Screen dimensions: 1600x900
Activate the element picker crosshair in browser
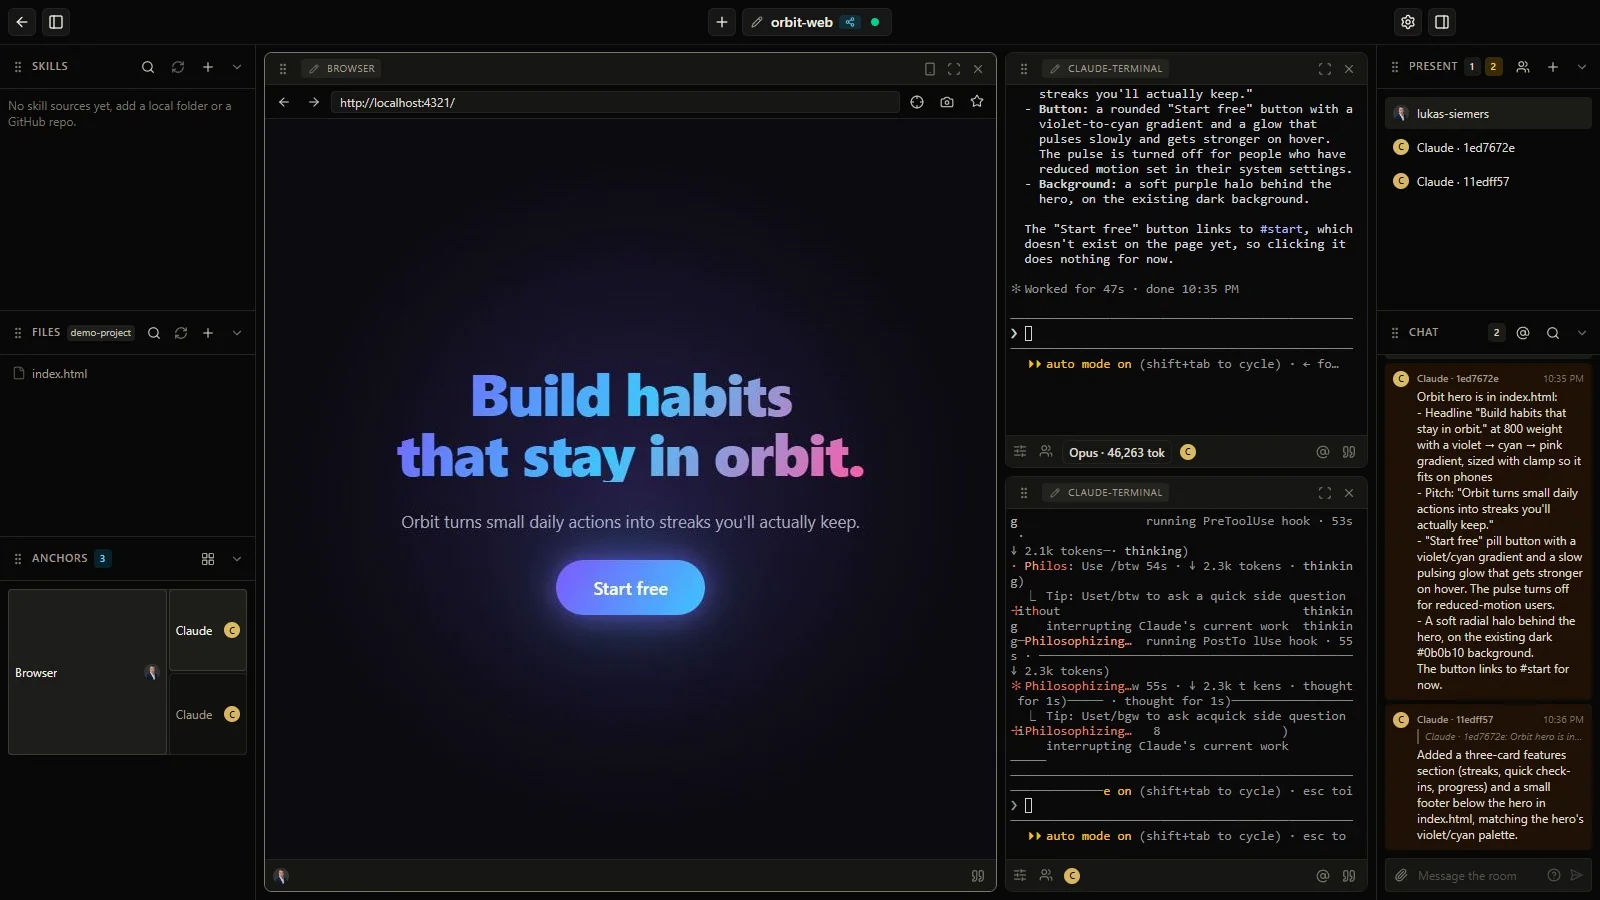click(x=917, y=102)
